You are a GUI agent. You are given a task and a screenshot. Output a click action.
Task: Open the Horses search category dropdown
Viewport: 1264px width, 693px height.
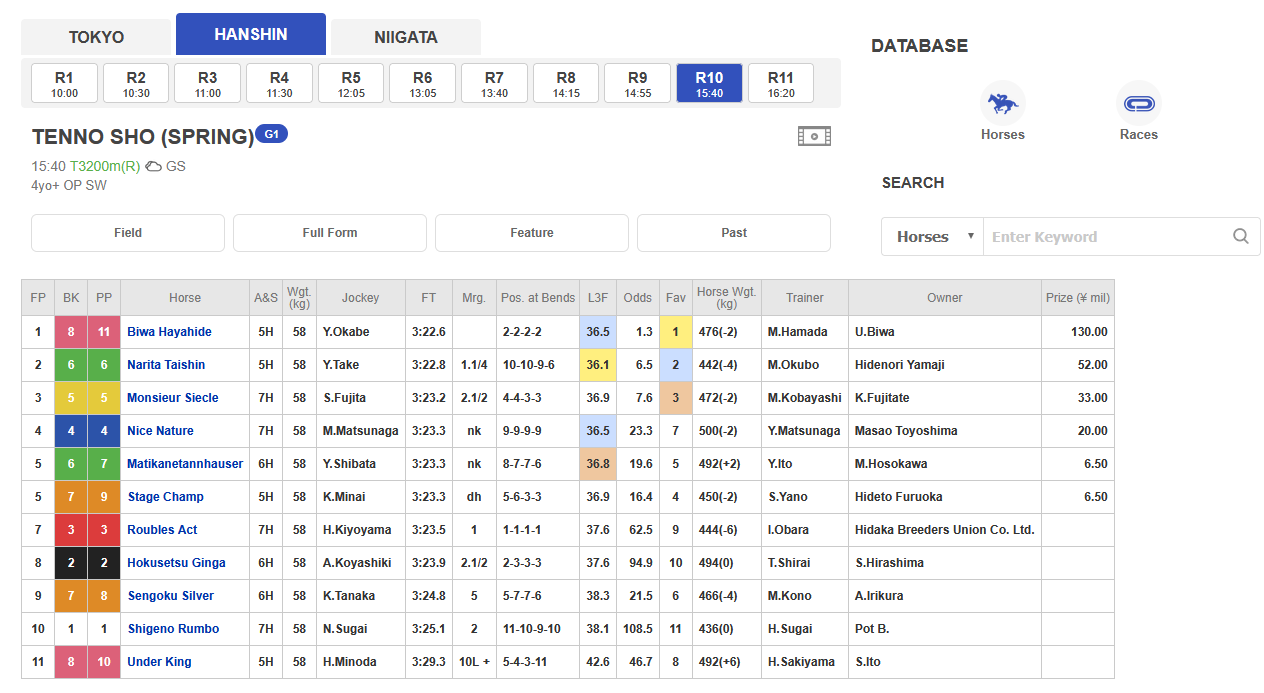tap(932, 237)
